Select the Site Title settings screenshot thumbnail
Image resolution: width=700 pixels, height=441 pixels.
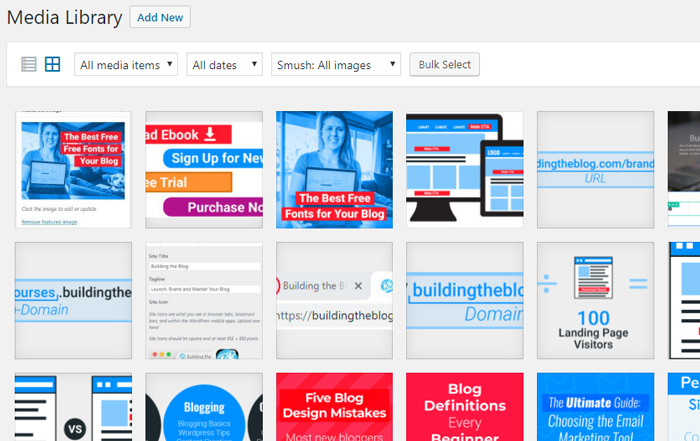204,300
